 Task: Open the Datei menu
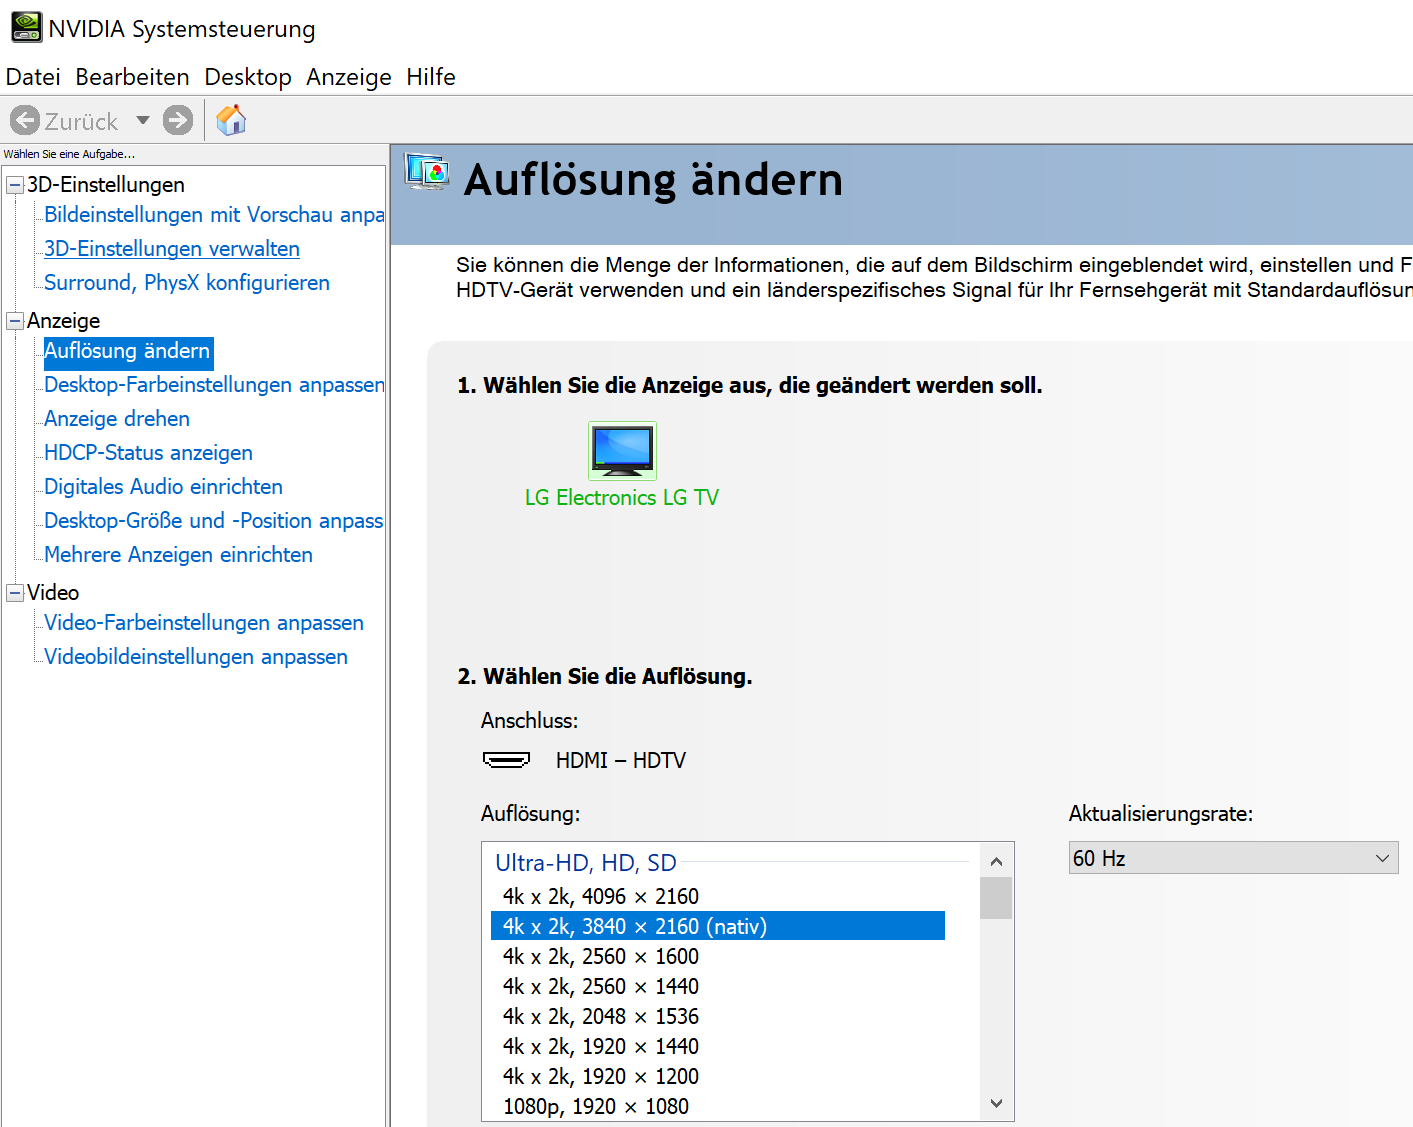click(x=33, y=77)
